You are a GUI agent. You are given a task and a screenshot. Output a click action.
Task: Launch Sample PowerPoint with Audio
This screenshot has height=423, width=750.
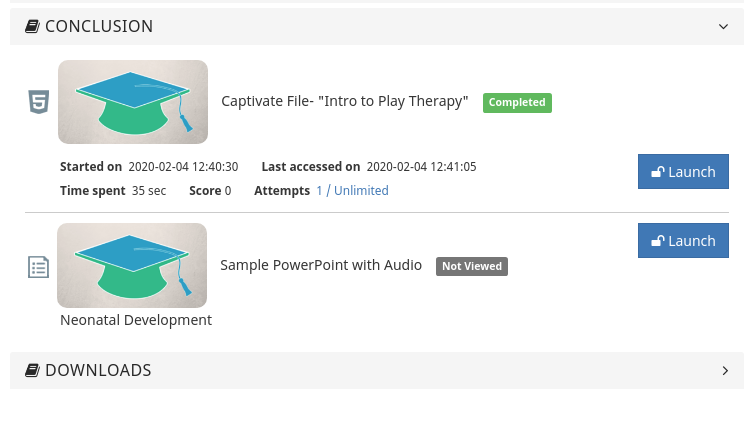(x=684, y=241)
